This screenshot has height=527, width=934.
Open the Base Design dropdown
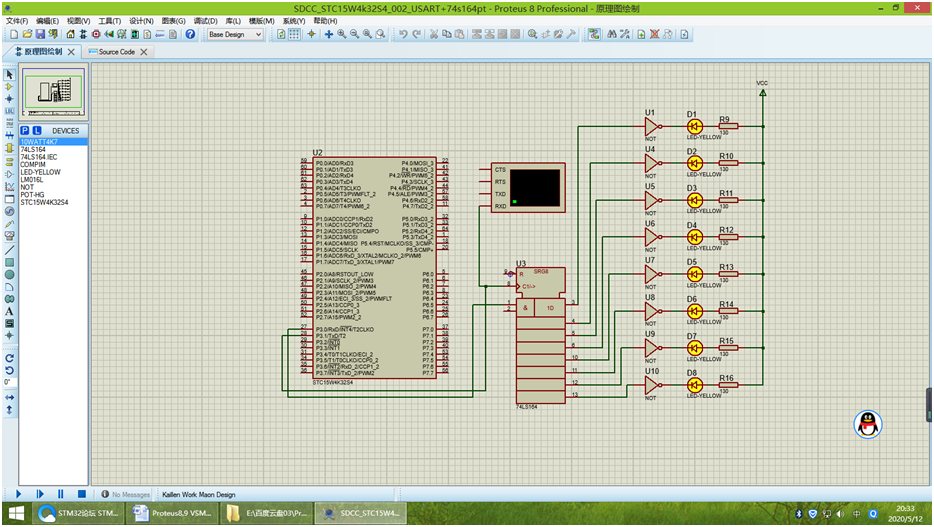235,34
